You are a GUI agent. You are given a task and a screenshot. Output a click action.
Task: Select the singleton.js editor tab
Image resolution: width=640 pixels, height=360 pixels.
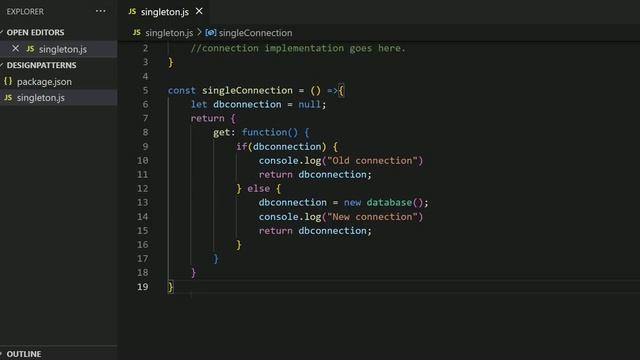click(x=165, y=12)
